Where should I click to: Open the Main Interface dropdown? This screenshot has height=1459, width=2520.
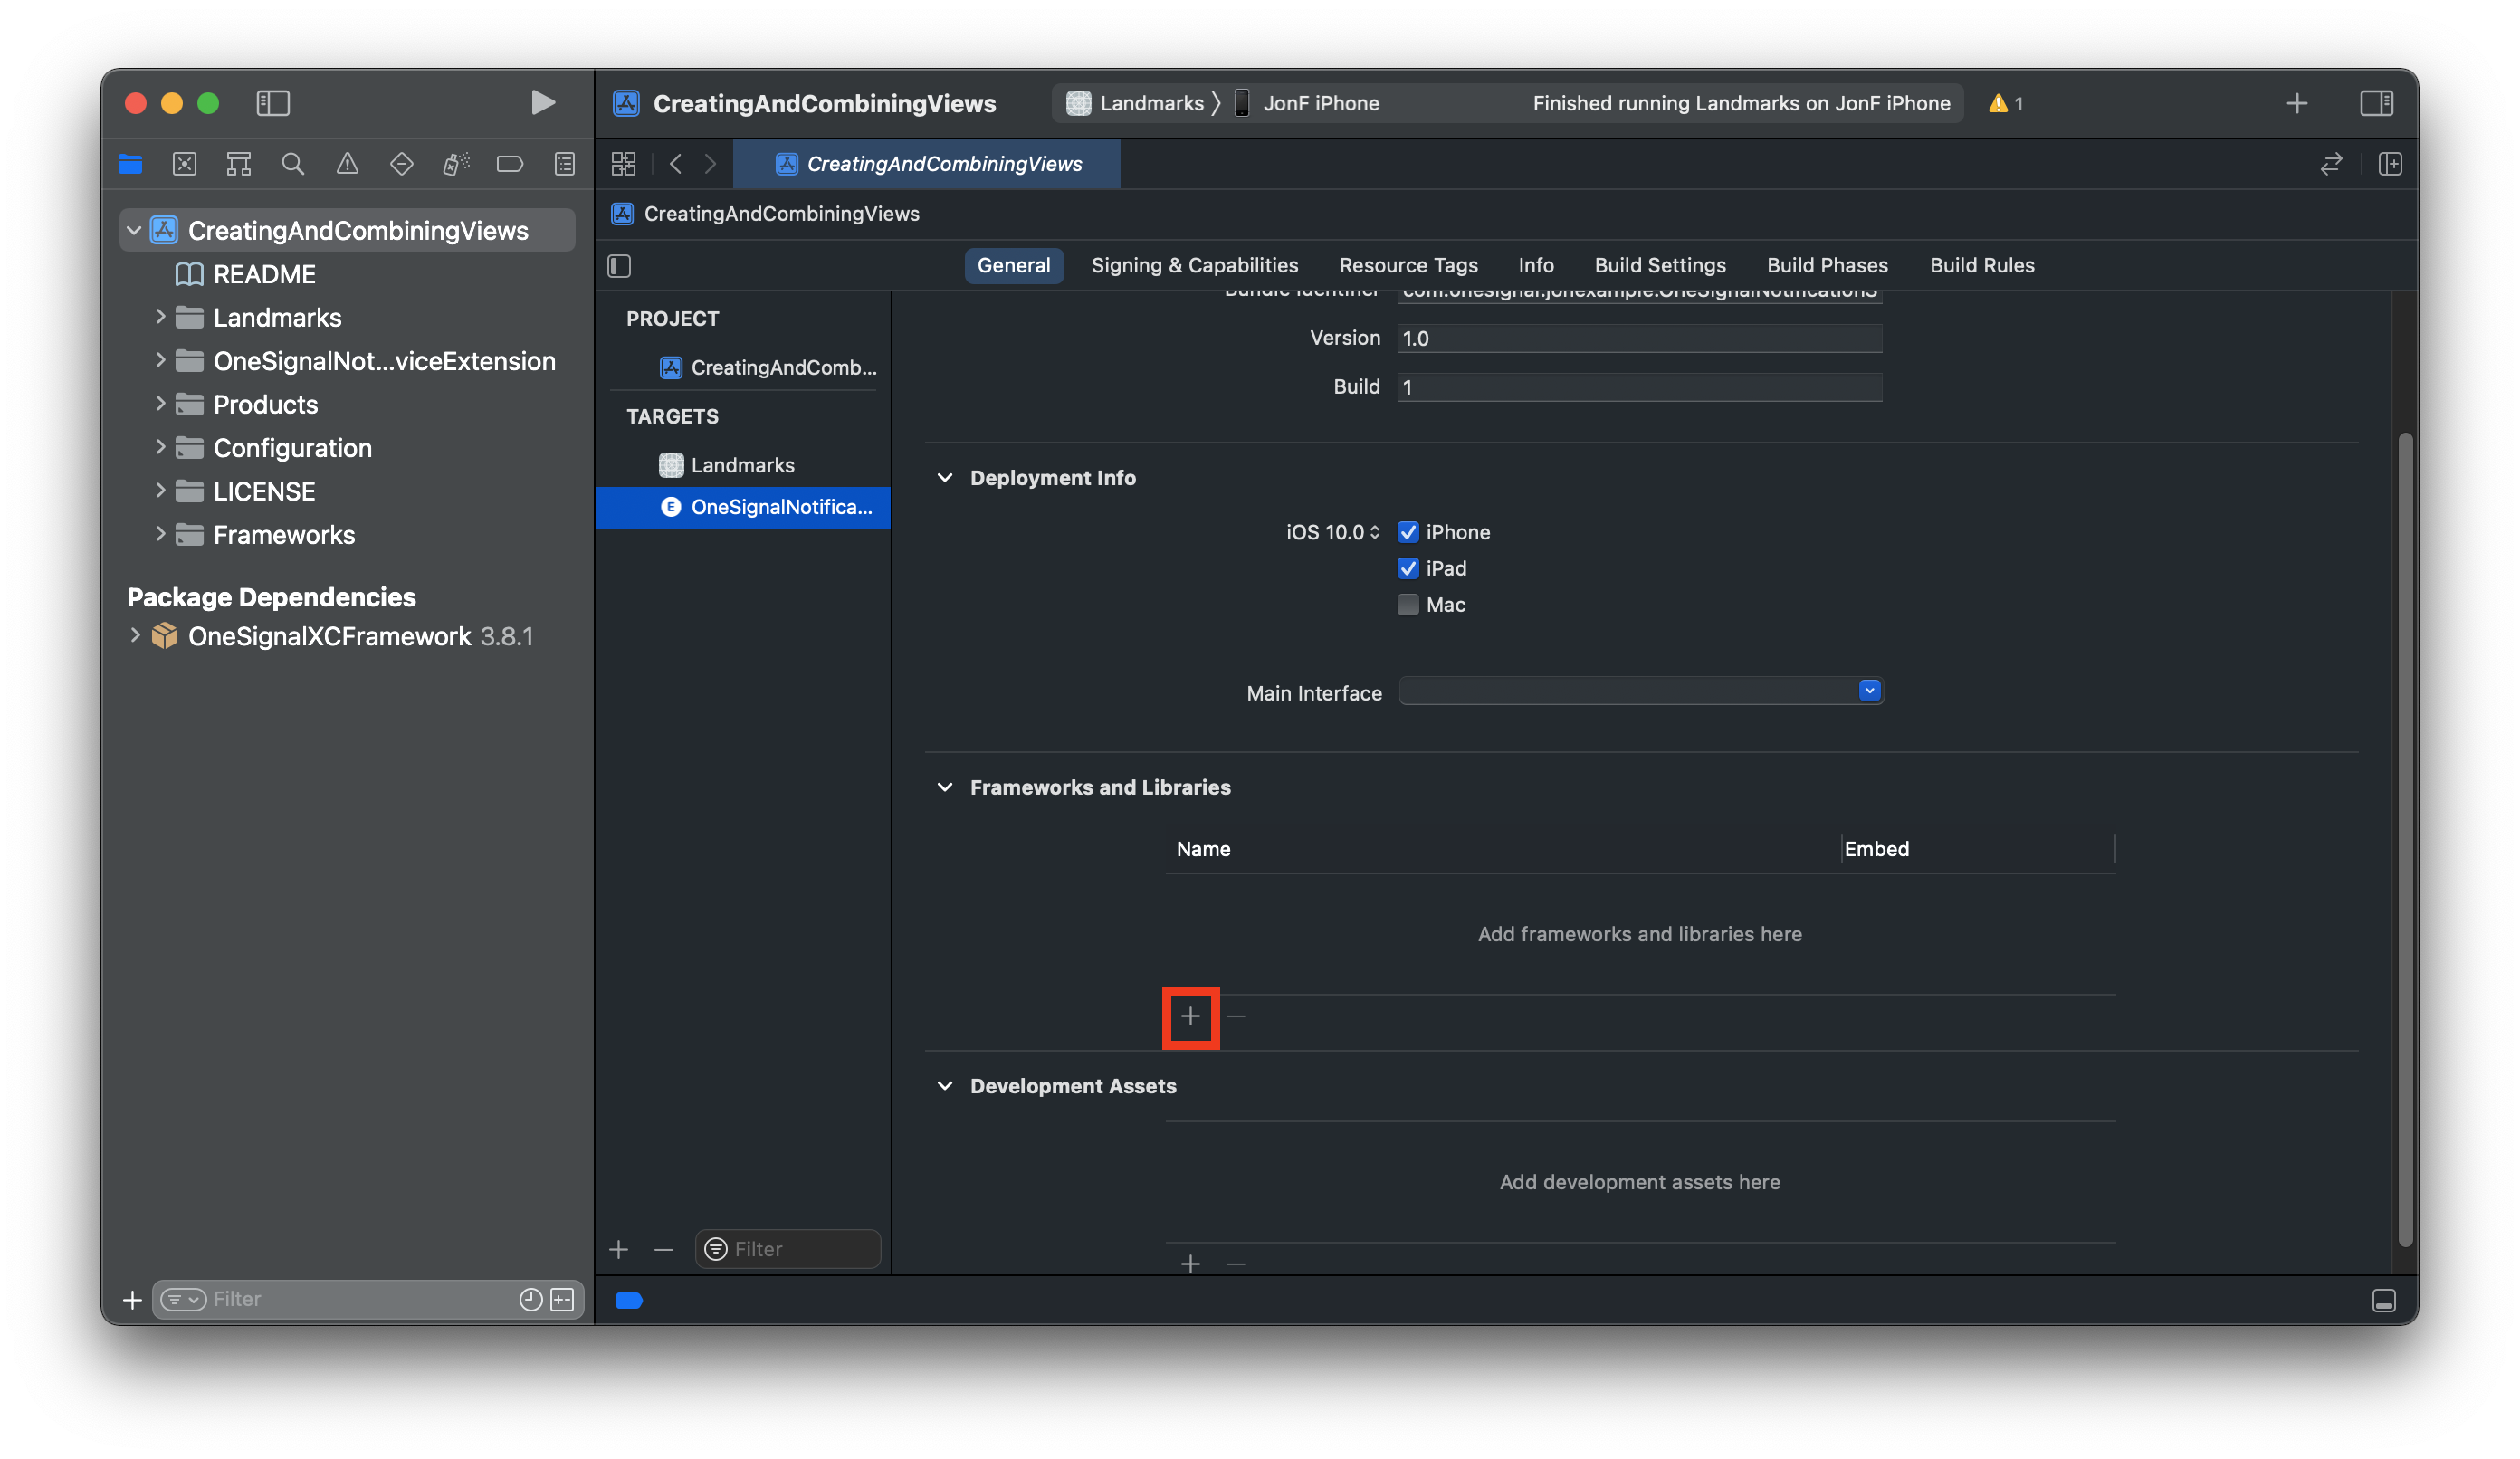[1641, 691]
